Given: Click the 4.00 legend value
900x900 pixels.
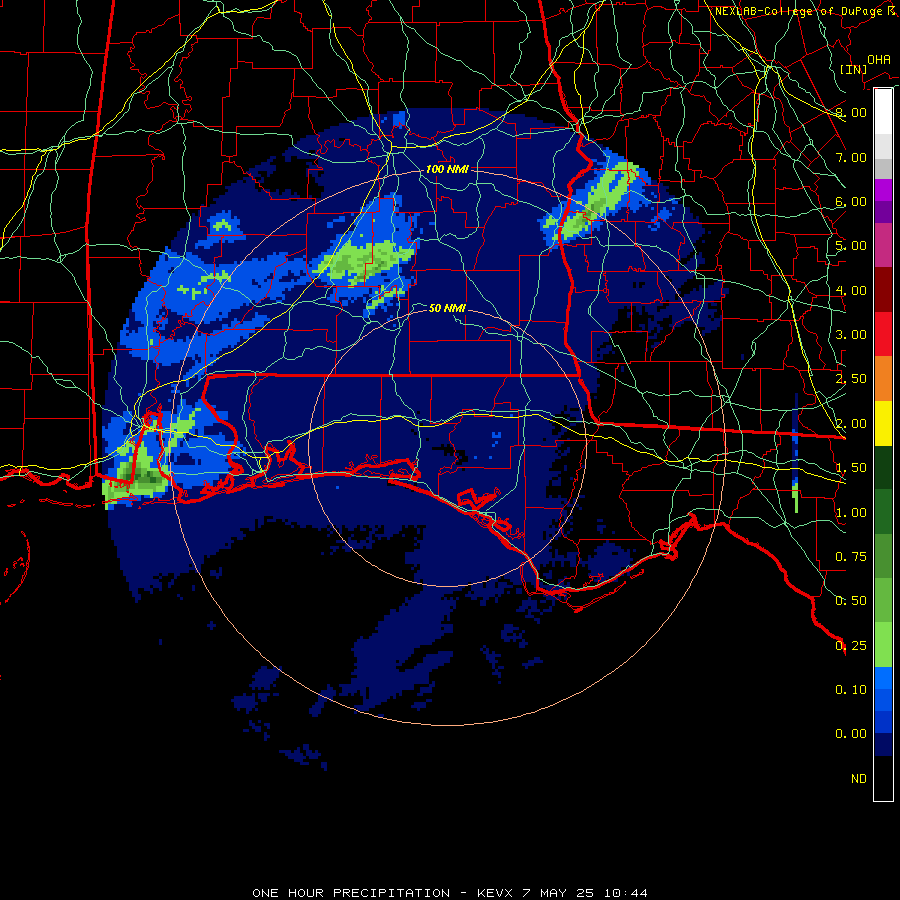Looking at the screenshot, I should click(x=851, y=290).
